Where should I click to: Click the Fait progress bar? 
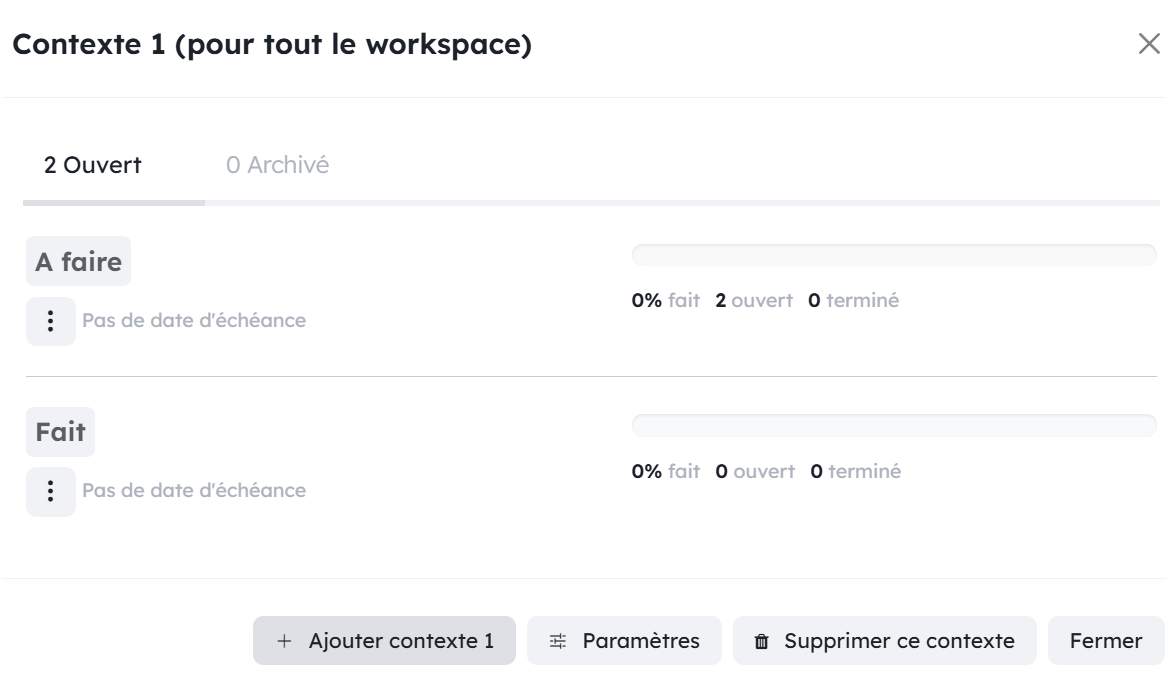coord(894,425)
